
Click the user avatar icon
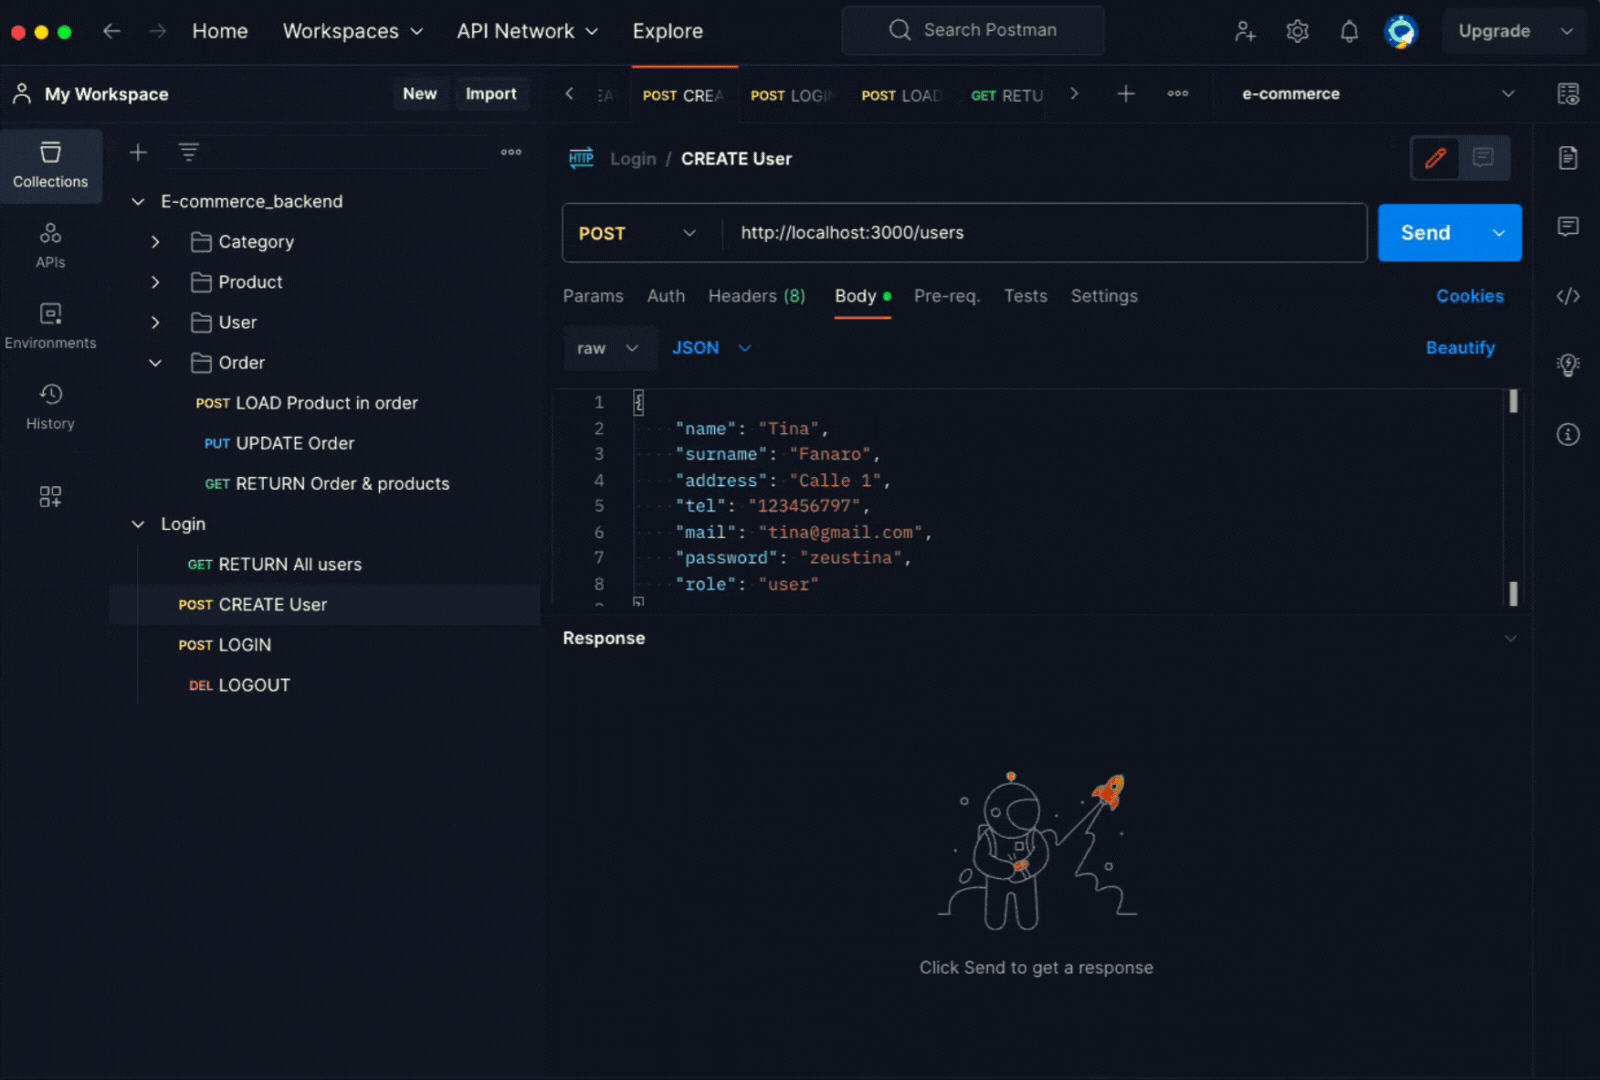tap(1401, 31)
